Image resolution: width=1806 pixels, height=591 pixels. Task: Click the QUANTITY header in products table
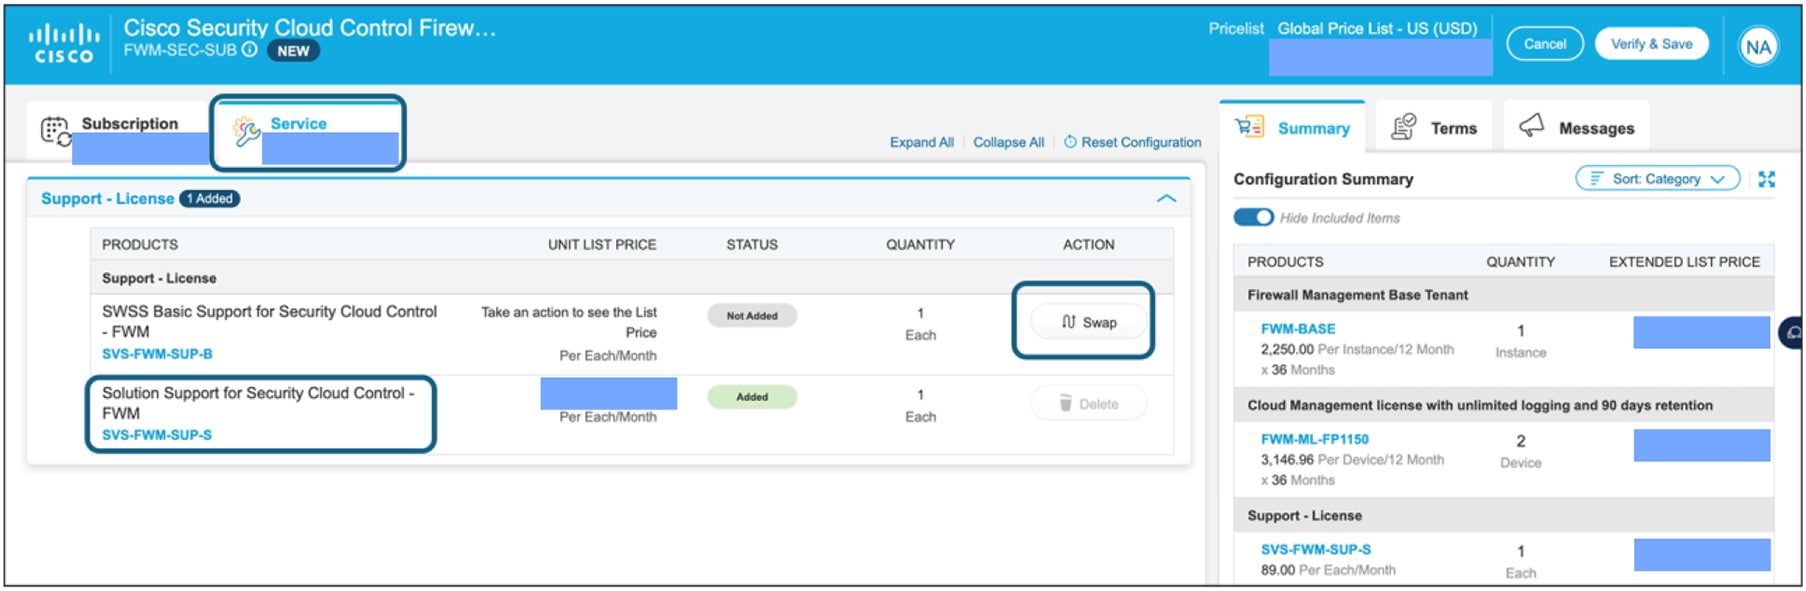pyautogui.click(x=920, y=245)
